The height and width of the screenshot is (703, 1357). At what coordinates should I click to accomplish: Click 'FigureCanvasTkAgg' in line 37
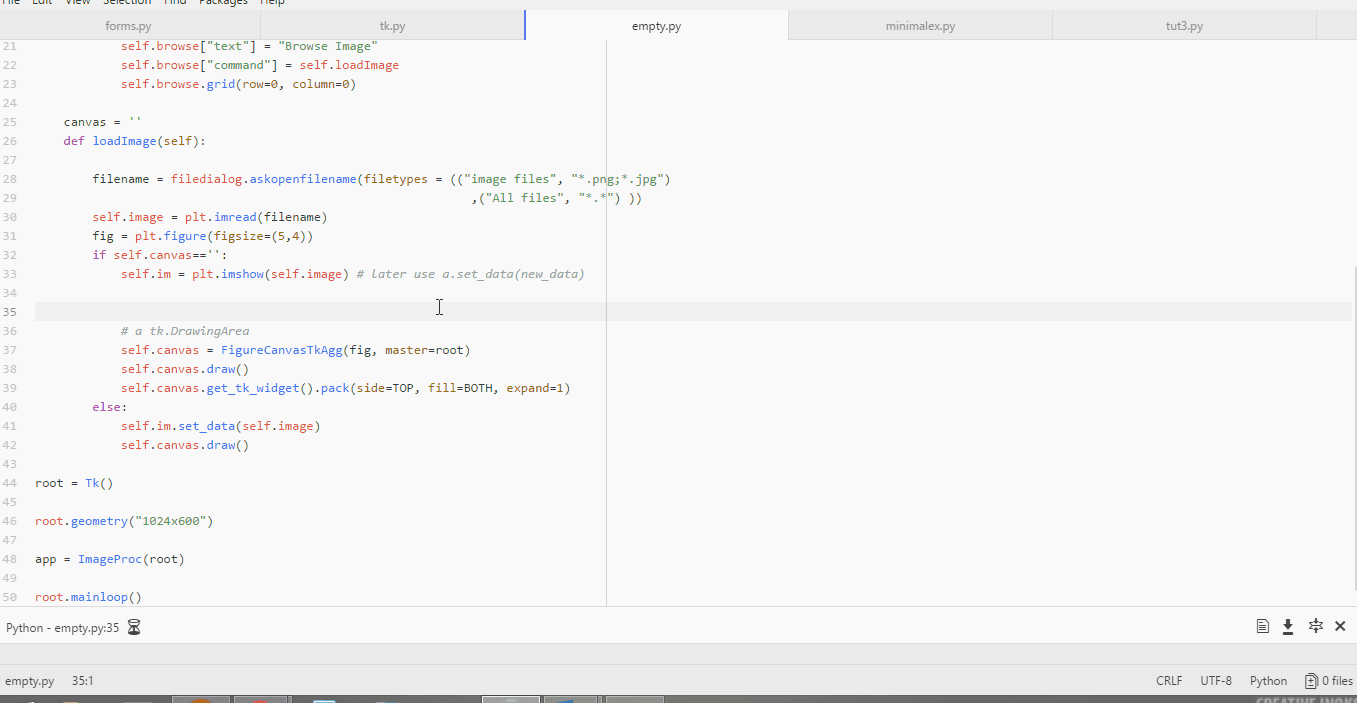point(282,350)
